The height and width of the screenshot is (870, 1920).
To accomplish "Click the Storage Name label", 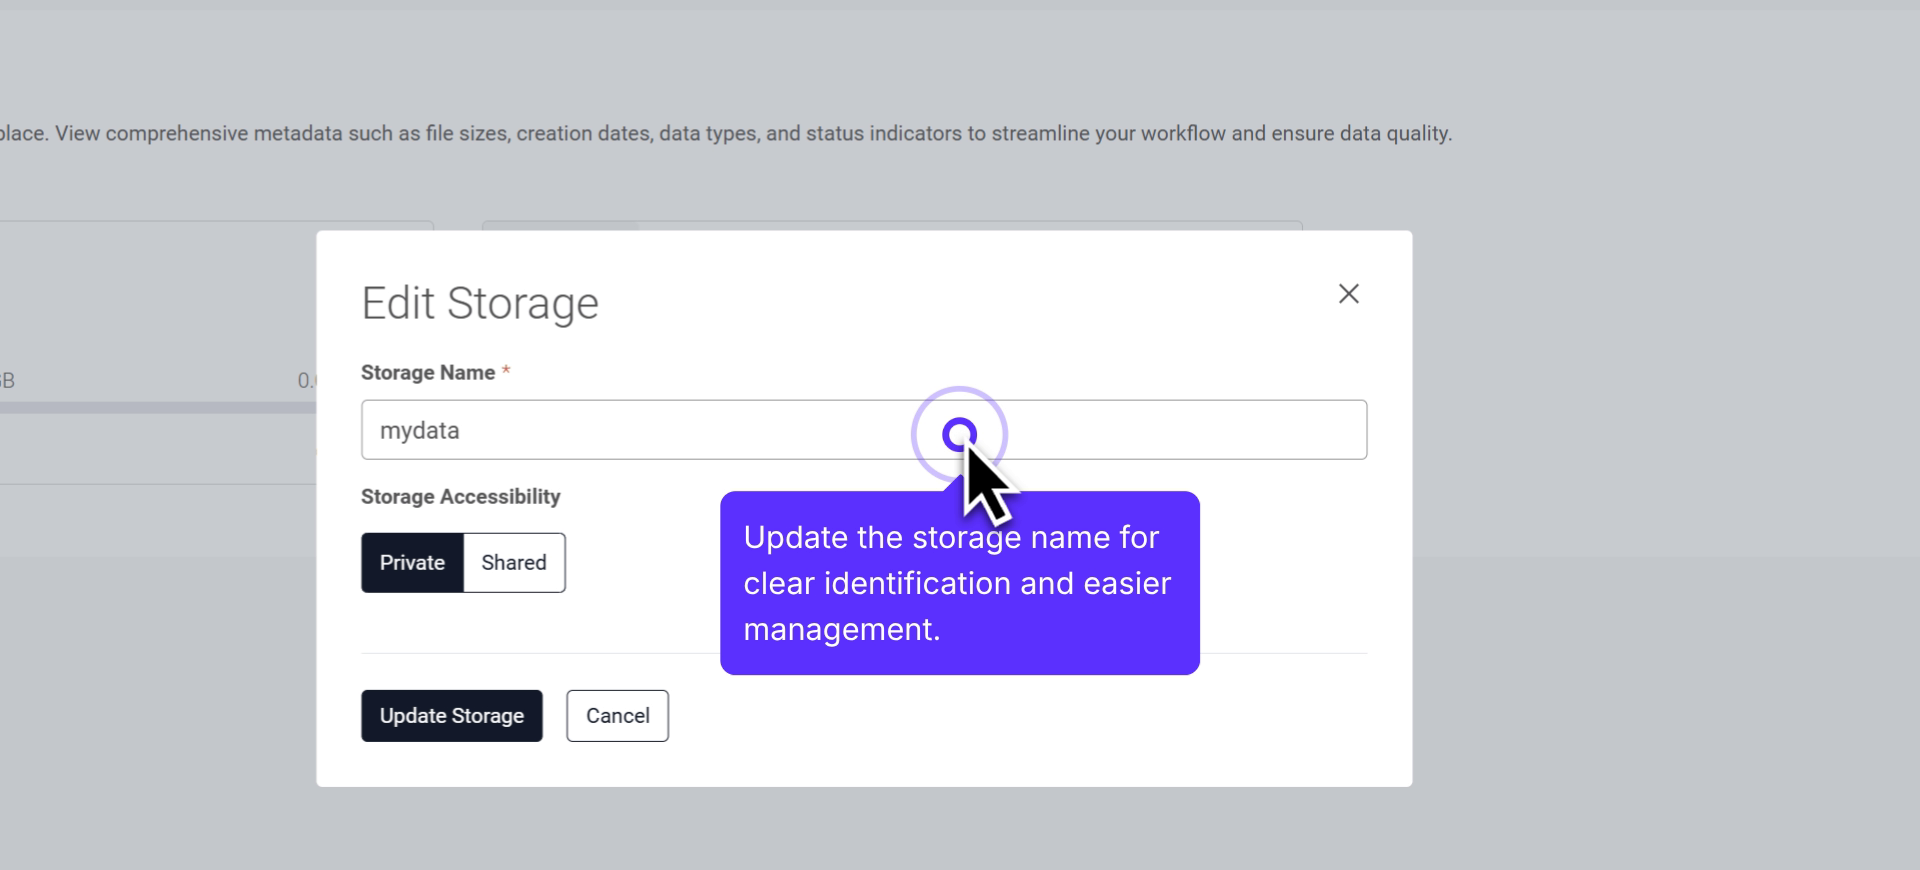I will pyautogui.click(x=428, y=373).
